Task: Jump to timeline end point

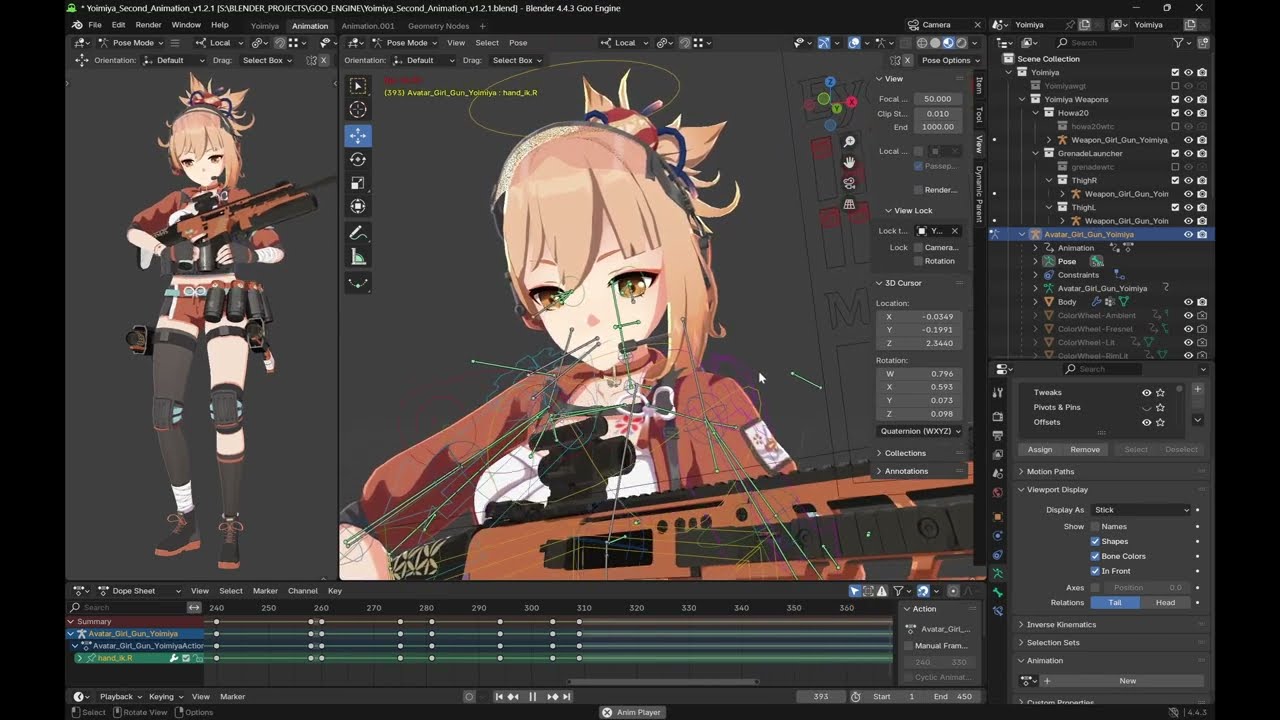Action: [x=567, y=697]
